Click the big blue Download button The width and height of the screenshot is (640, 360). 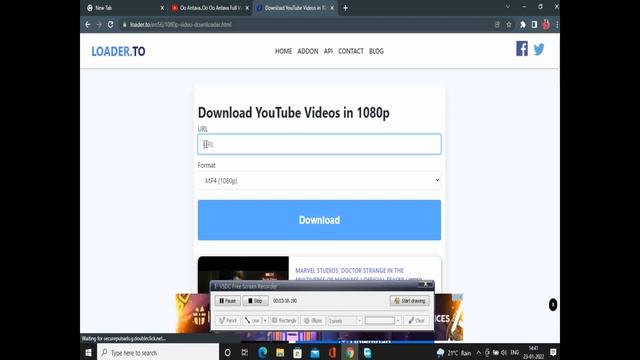tap(319, 220)
